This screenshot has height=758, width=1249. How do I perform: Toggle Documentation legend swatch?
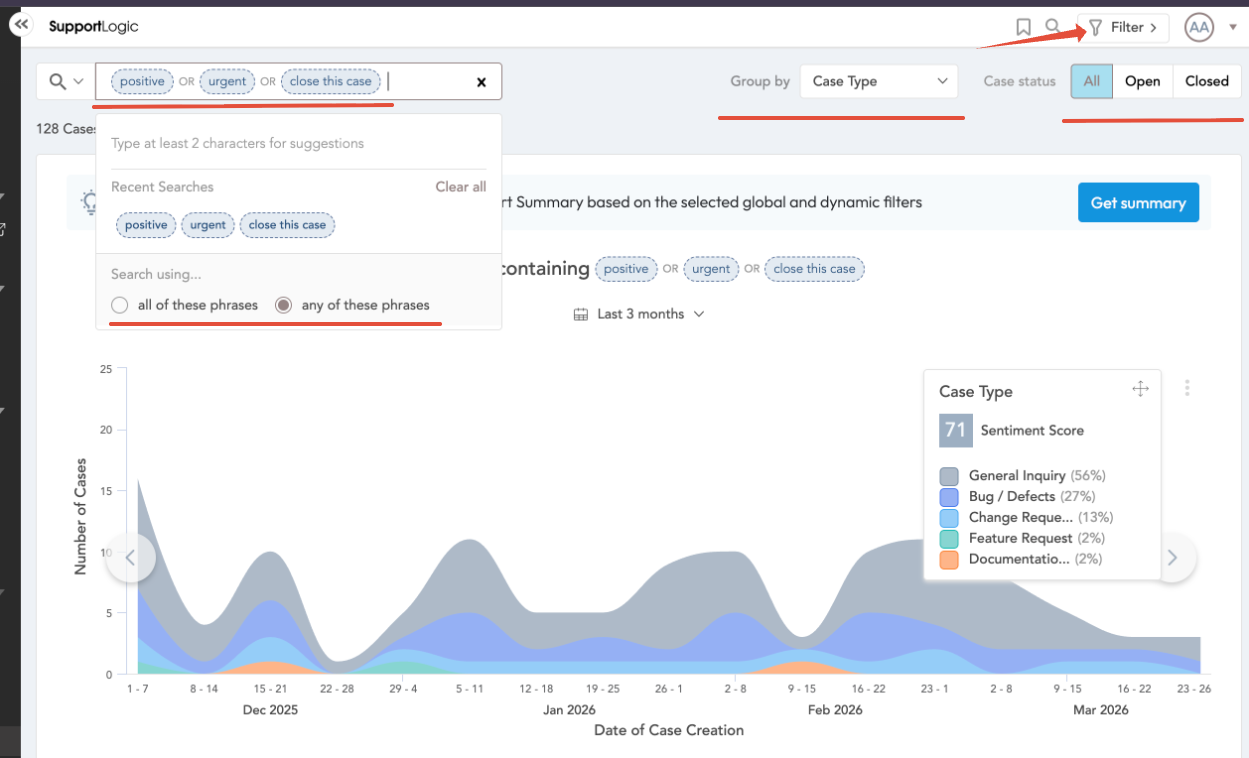[949, 560]
